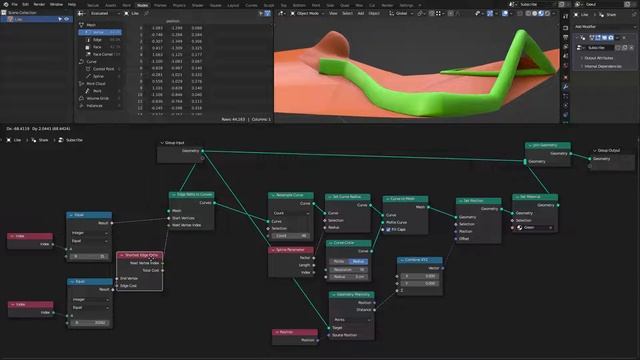Select Radius mode on the Curve Circle node
This screenshot has width=640, height=360.
(358, 261)
